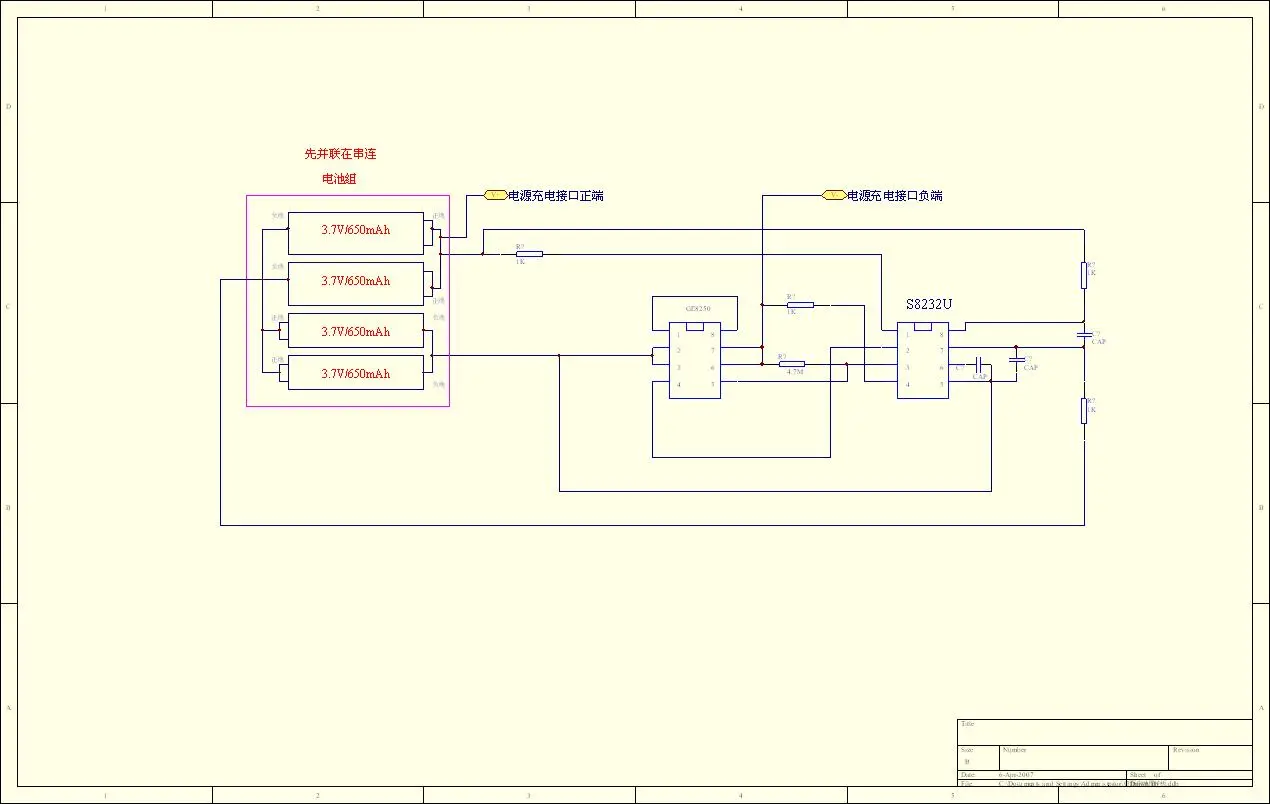Select the CAP capacitor tied to S8232U pin 7 line
The image size is (1270, 804).
click(1017, 358)
